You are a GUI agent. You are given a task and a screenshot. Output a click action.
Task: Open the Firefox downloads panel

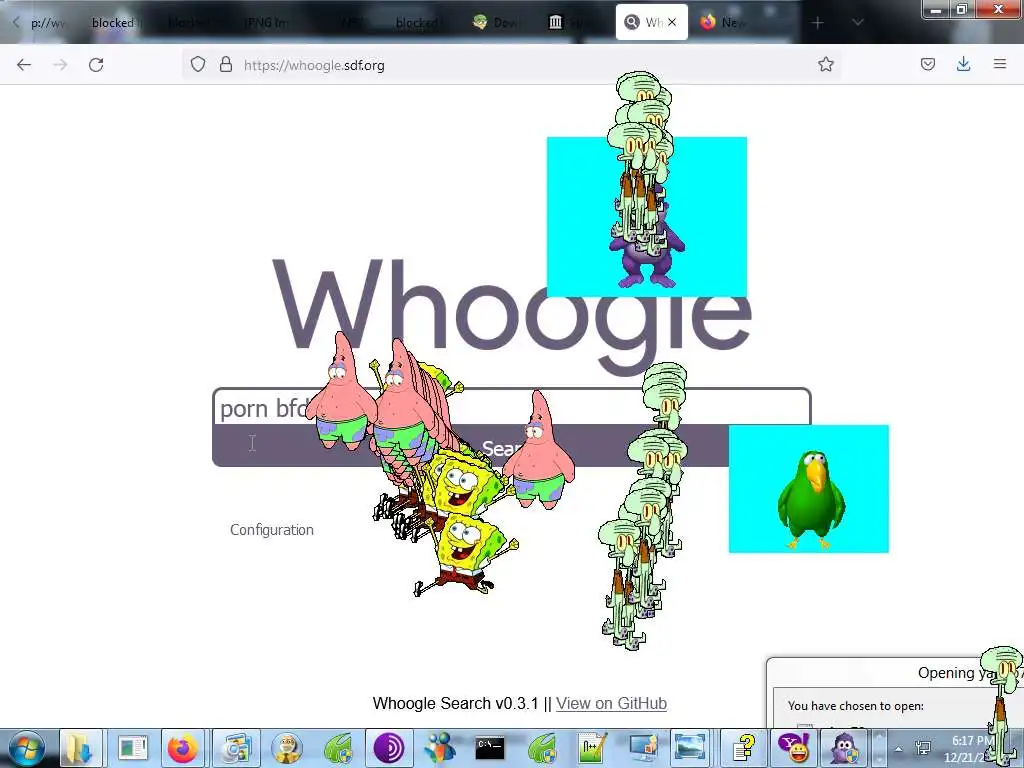[963, 65]
